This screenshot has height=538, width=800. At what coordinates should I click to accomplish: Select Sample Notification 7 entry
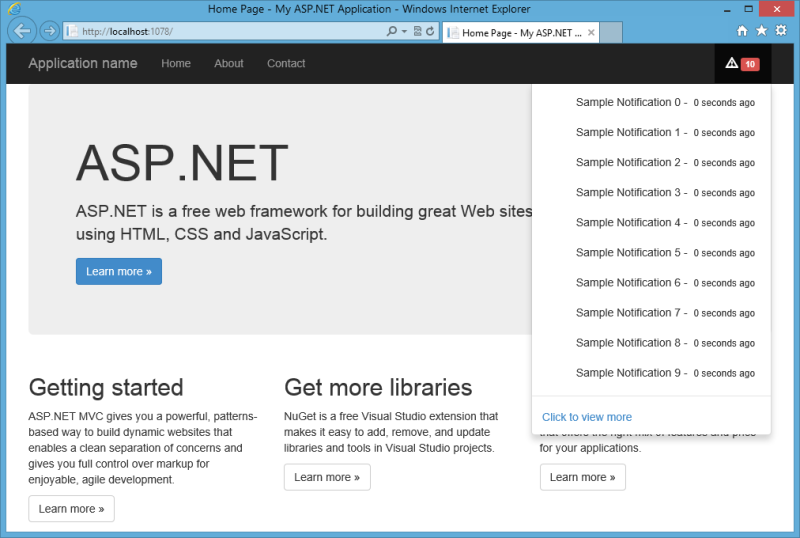(651, 313)
